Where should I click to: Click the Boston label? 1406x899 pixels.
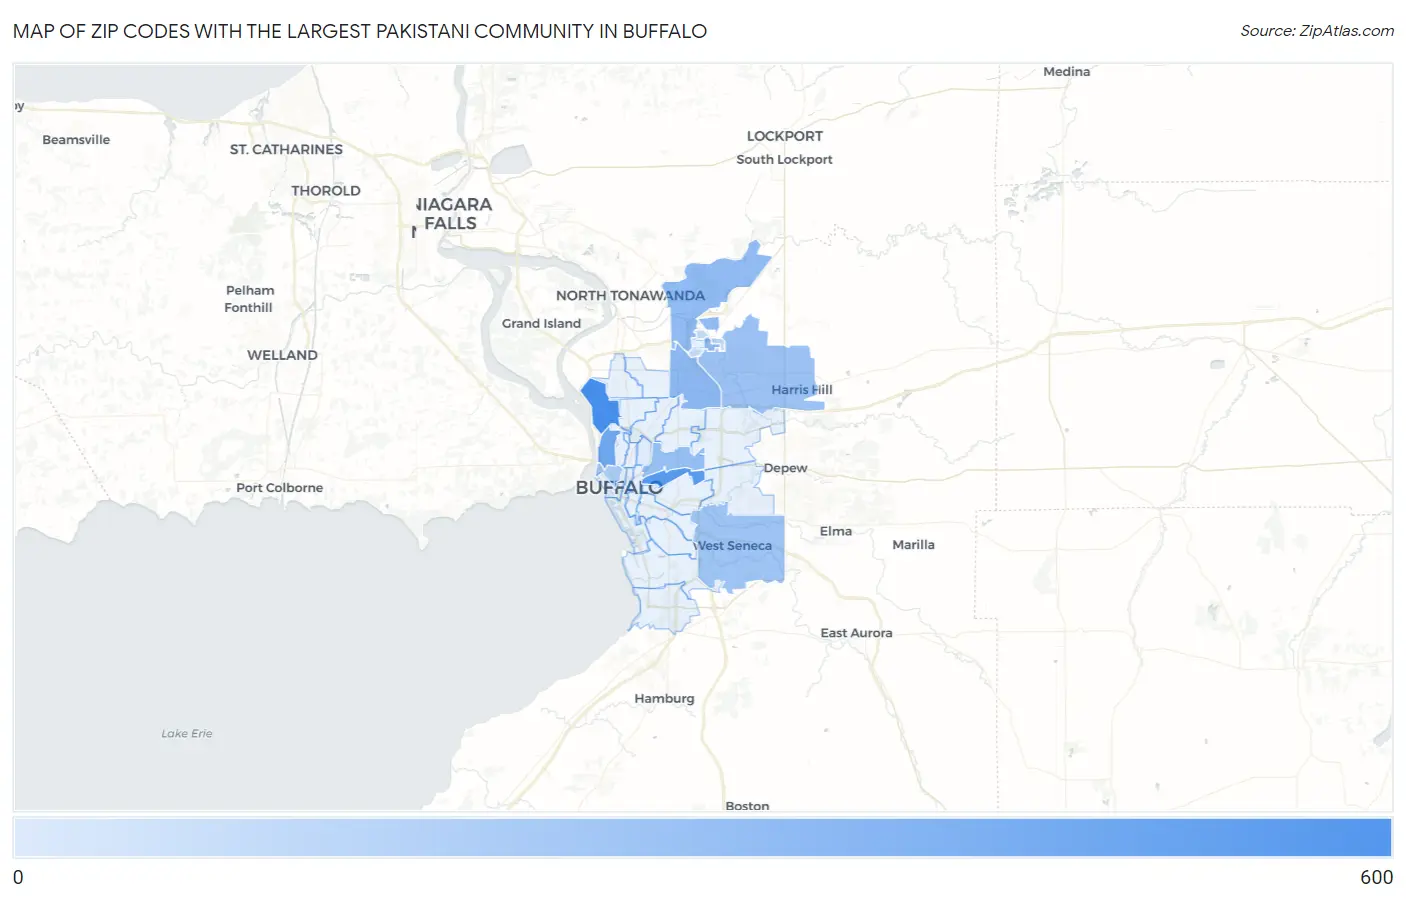pyautogui.click(x=747, y=805)
